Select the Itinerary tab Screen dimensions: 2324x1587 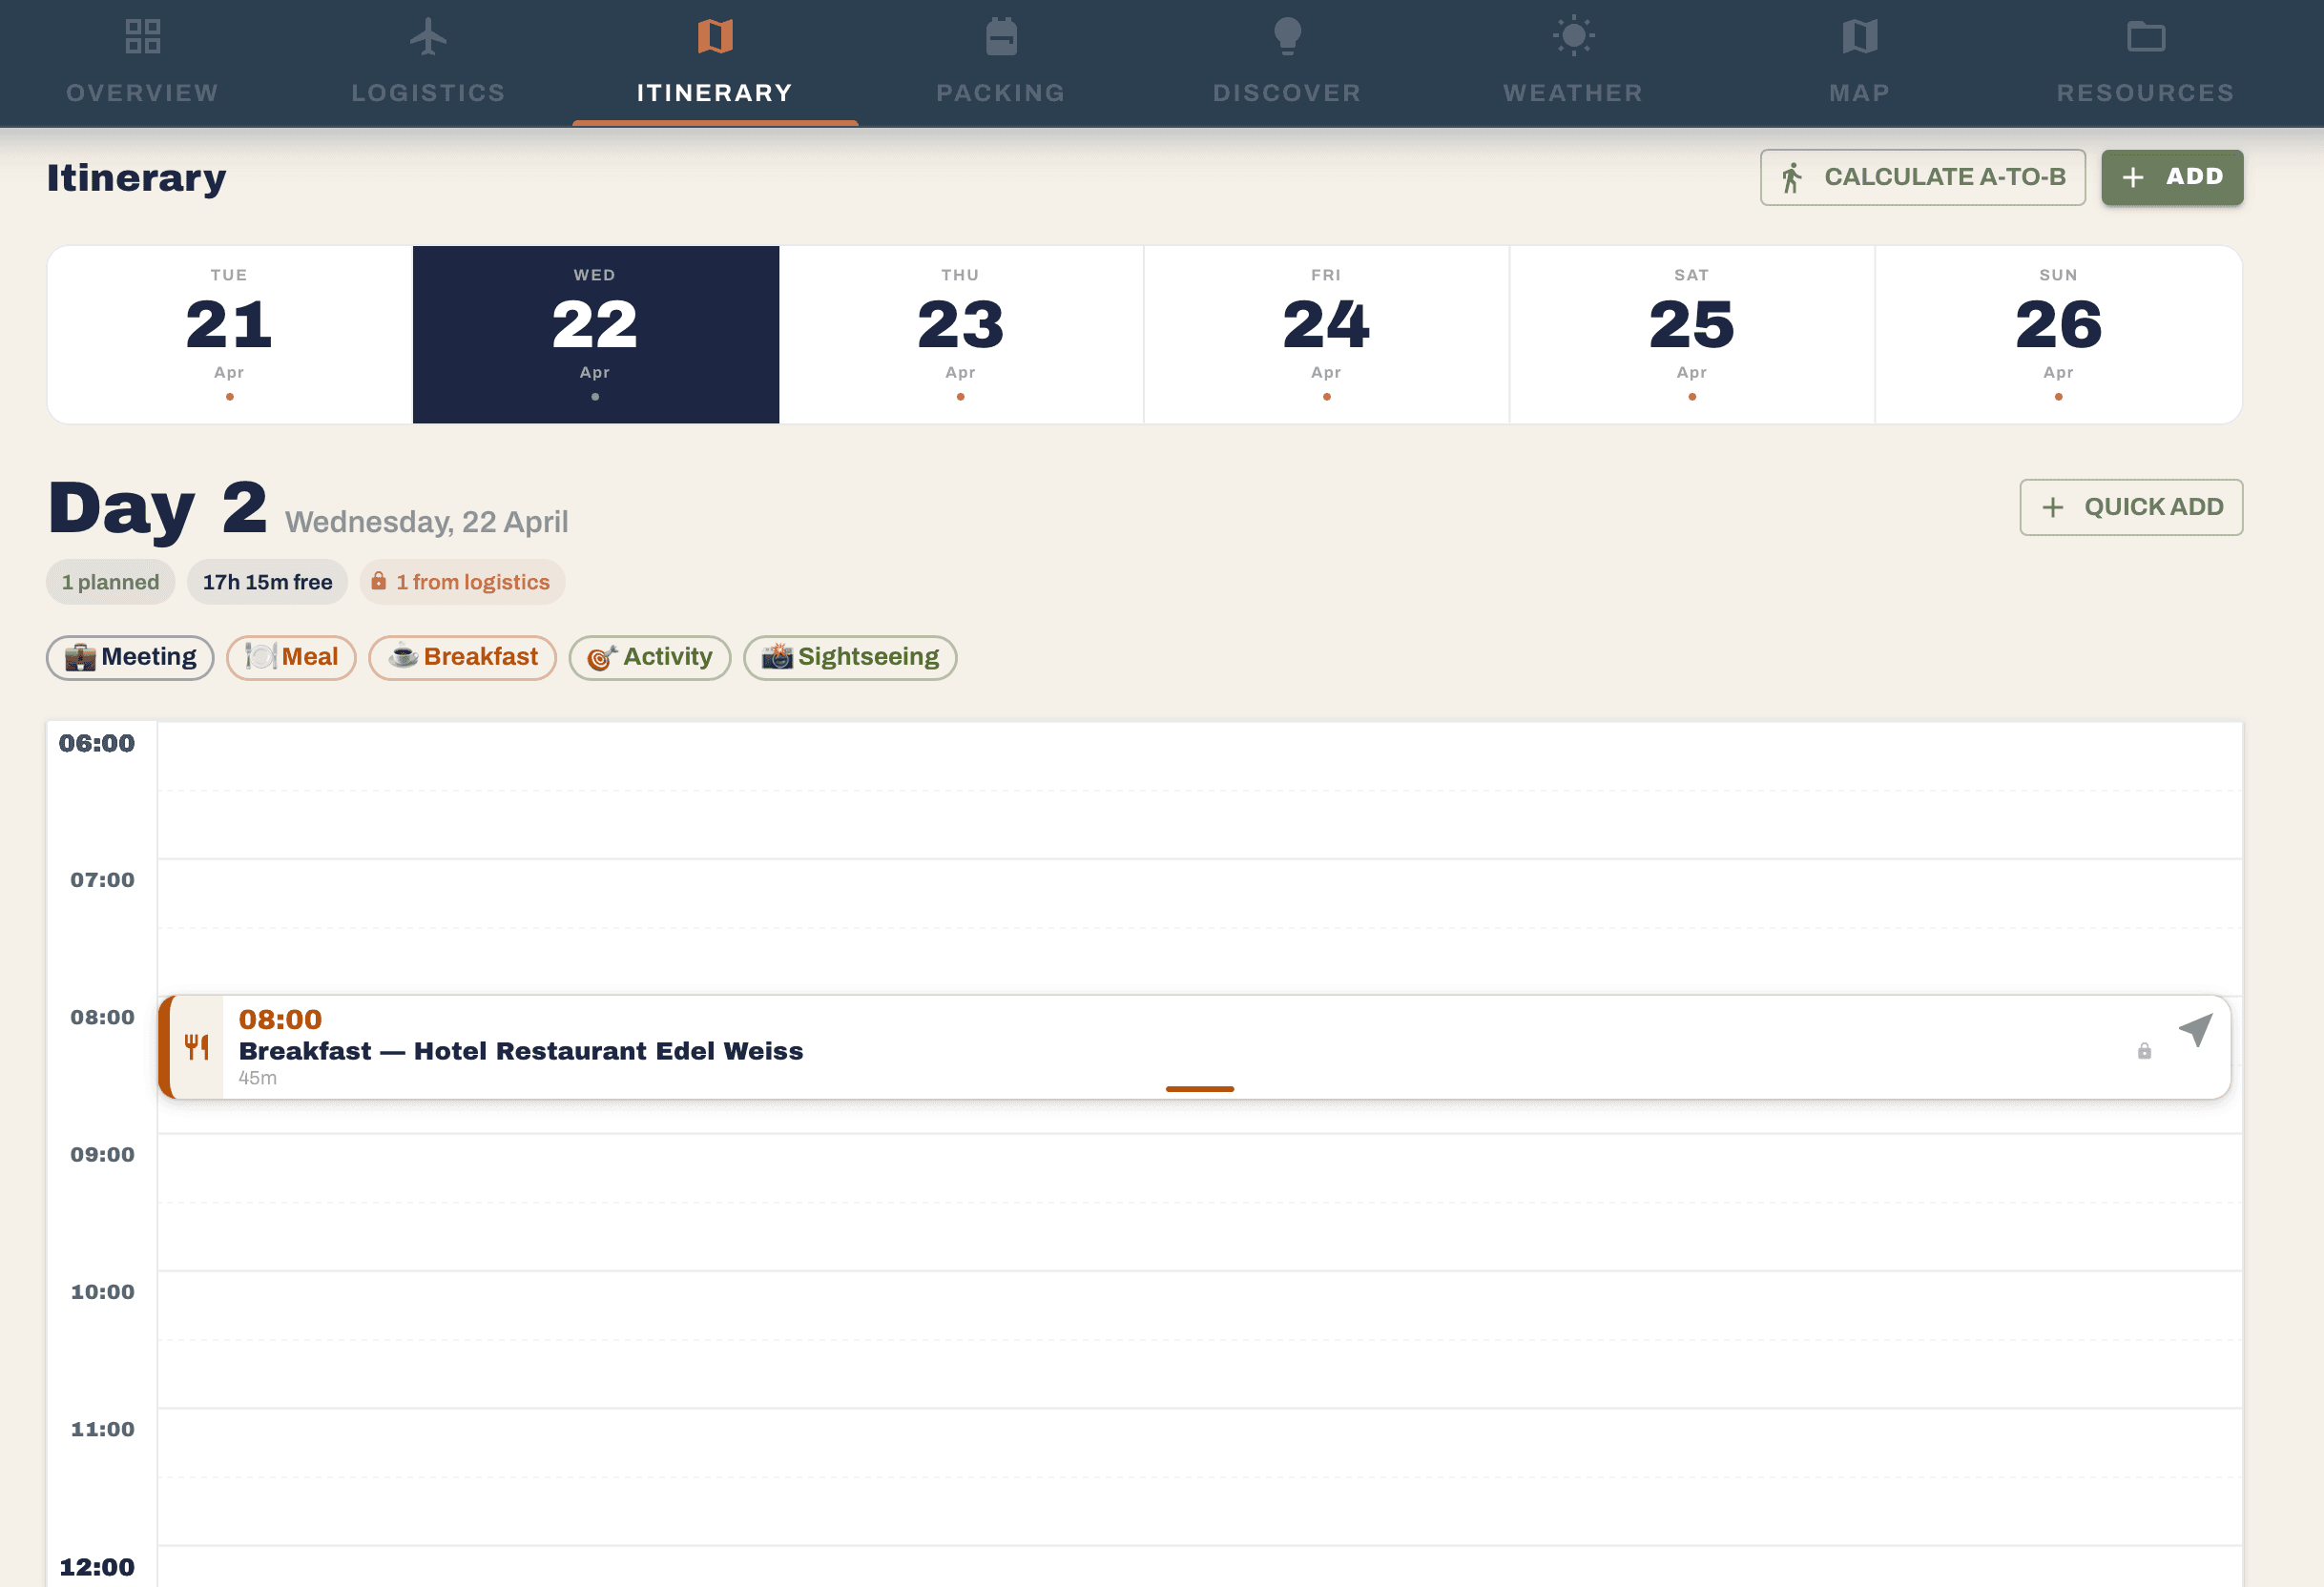pyautogui.click(x=714, y=62)
